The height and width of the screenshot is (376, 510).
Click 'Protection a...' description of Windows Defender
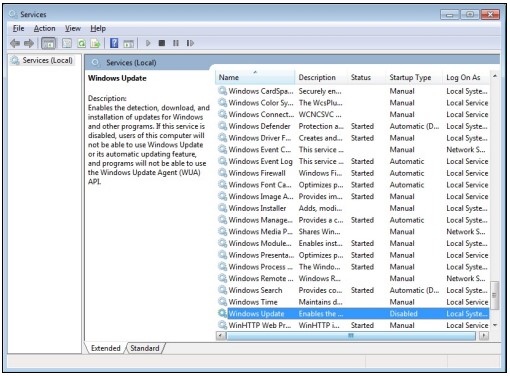[321, 126]
